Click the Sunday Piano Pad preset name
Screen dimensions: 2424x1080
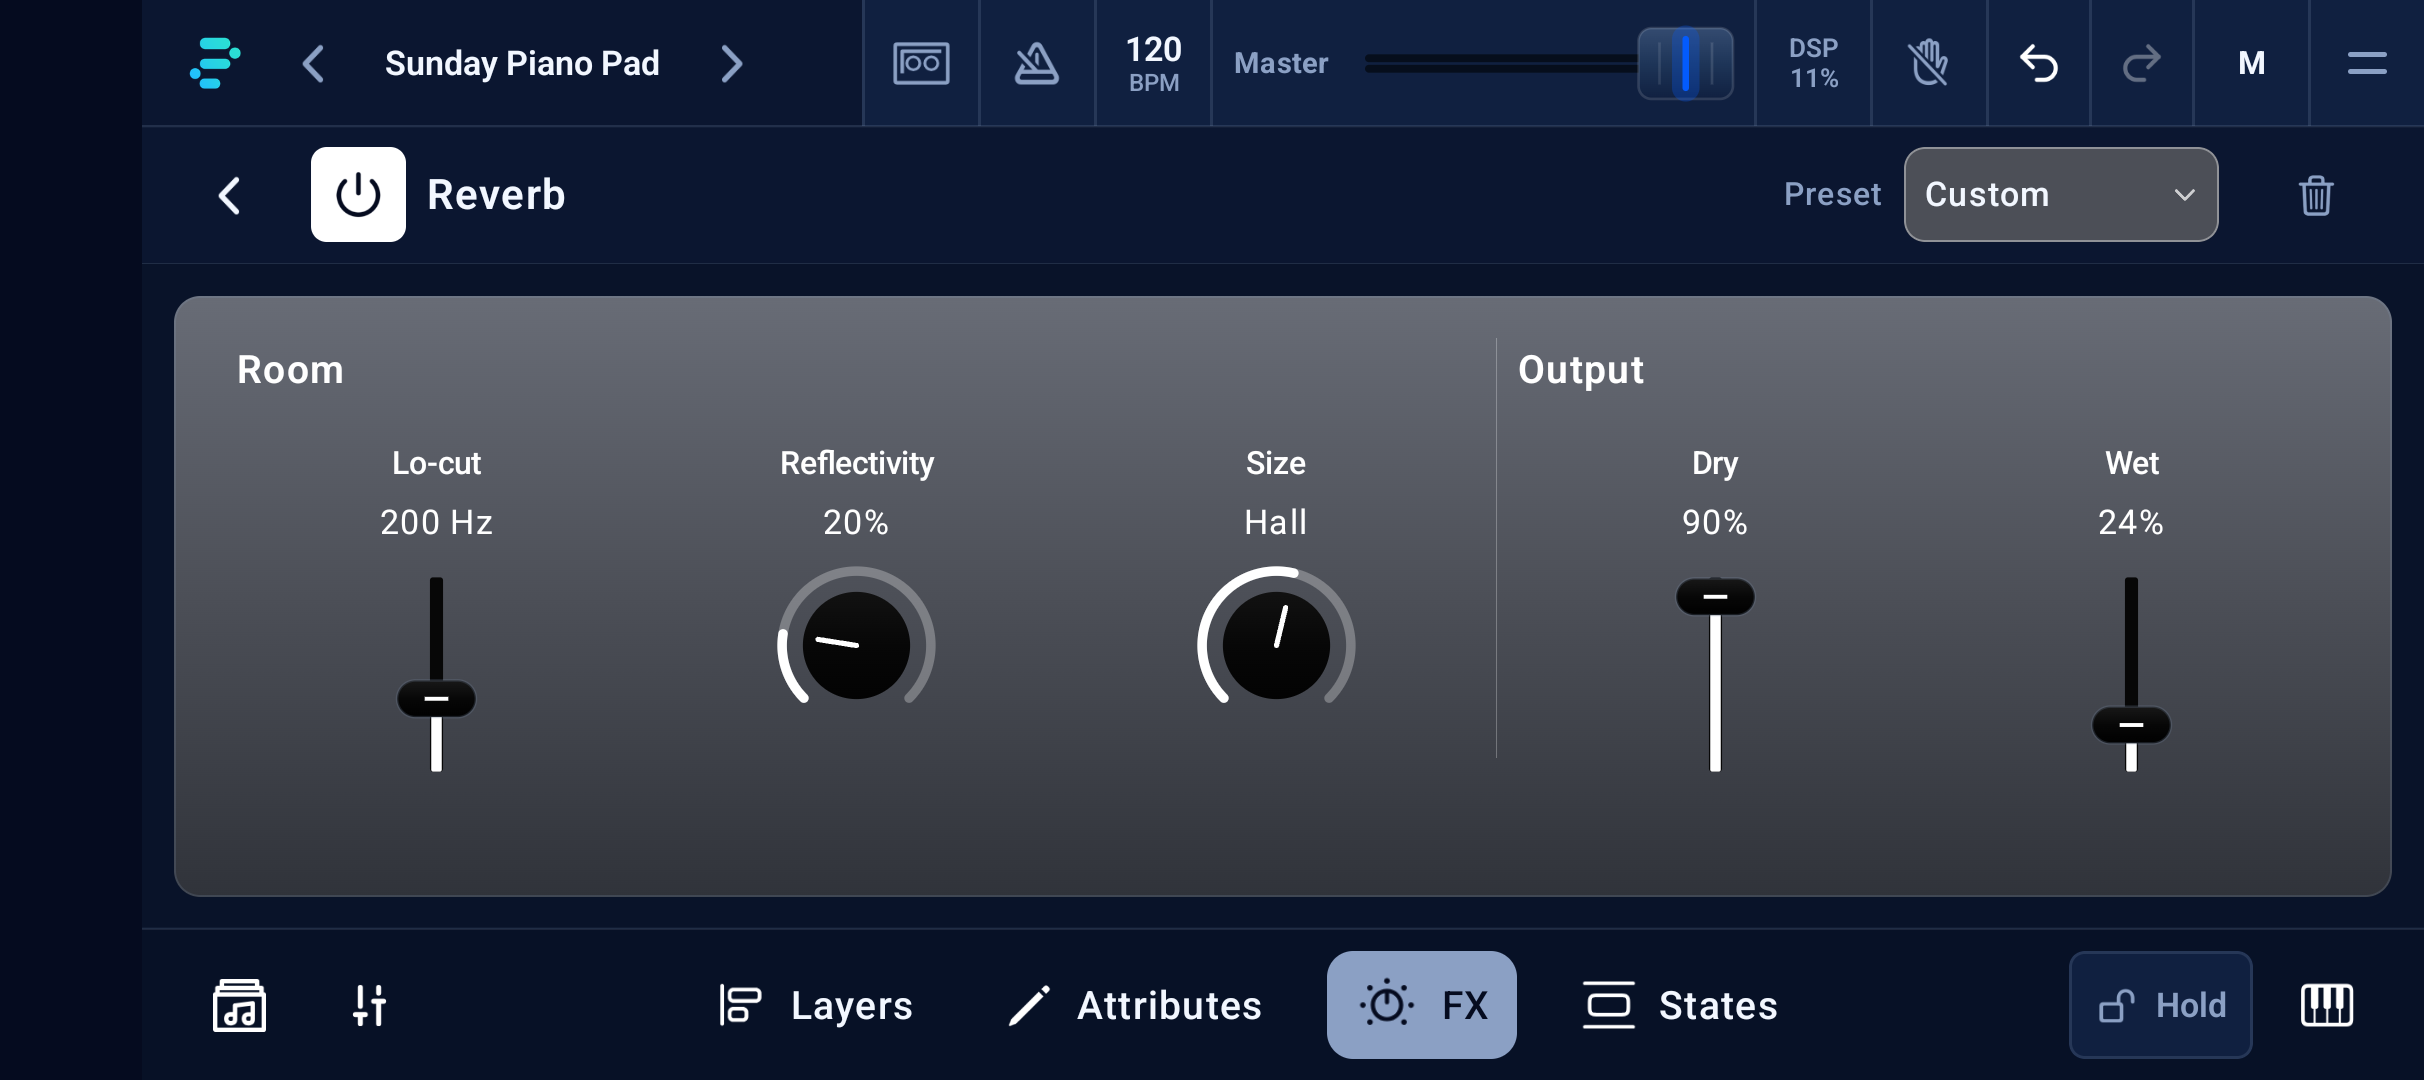pos(522,63)
